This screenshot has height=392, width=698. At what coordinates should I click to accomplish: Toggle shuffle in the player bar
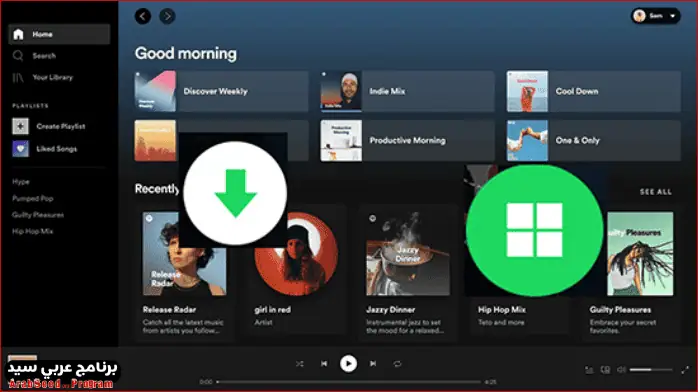[x=300, y=364]
